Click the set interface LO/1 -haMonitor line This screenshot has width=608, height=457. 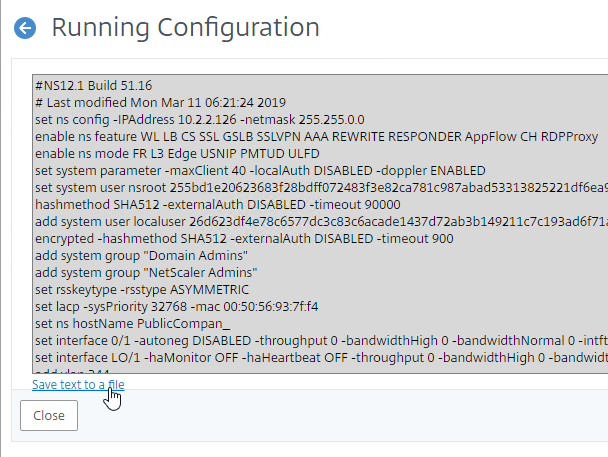point(321,358)
